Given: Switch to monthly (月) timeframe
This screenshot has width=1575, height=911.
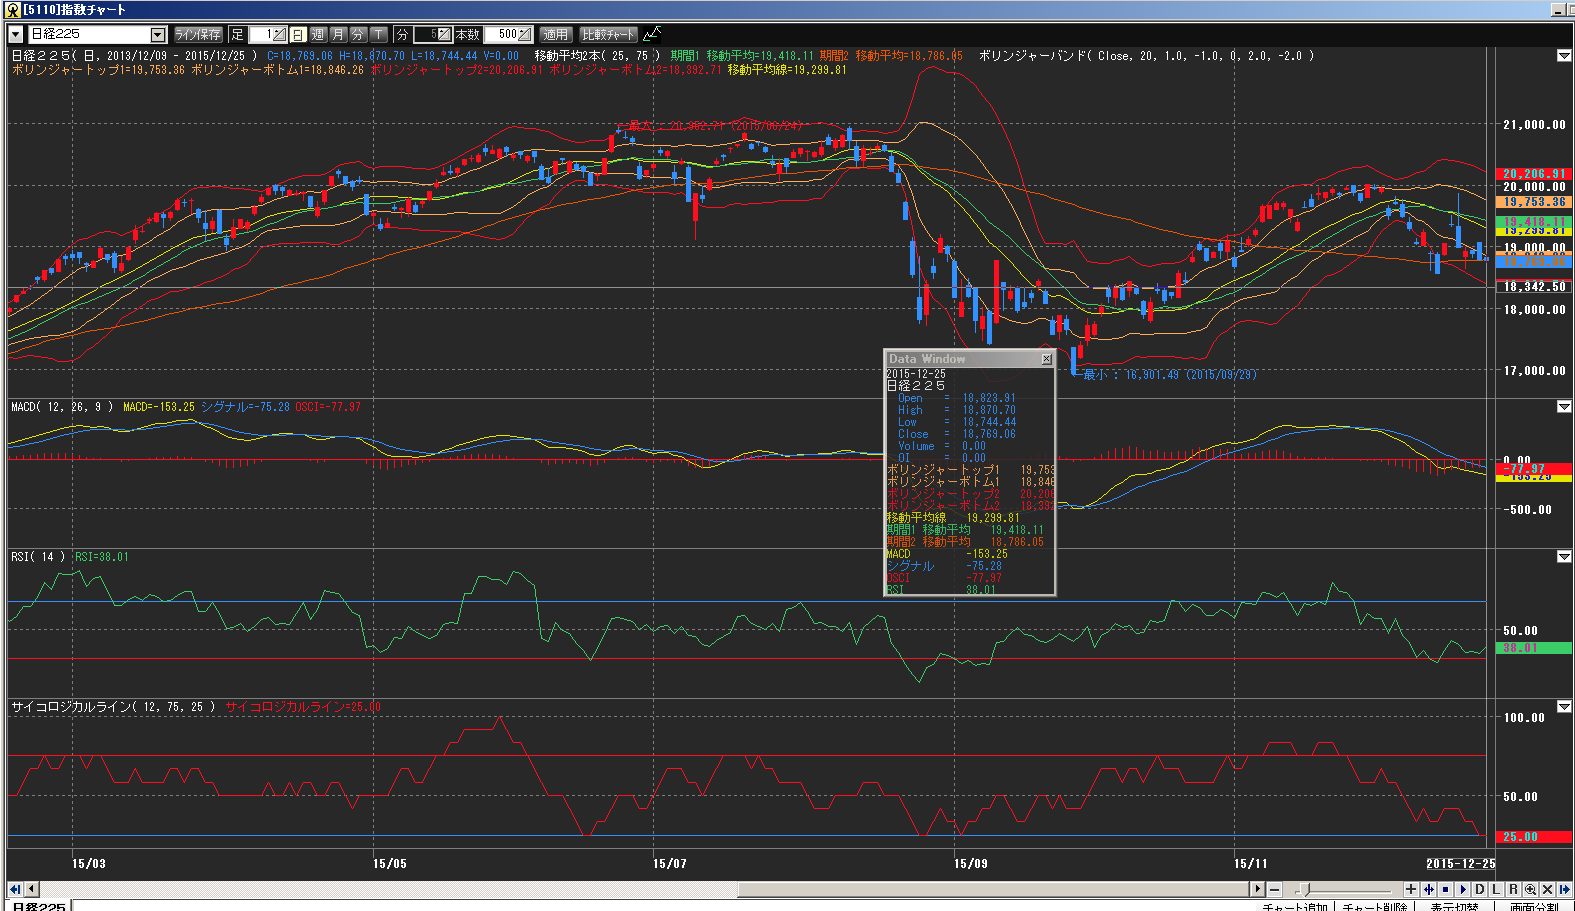Looking at the screenshot, I should pos(338,34).
